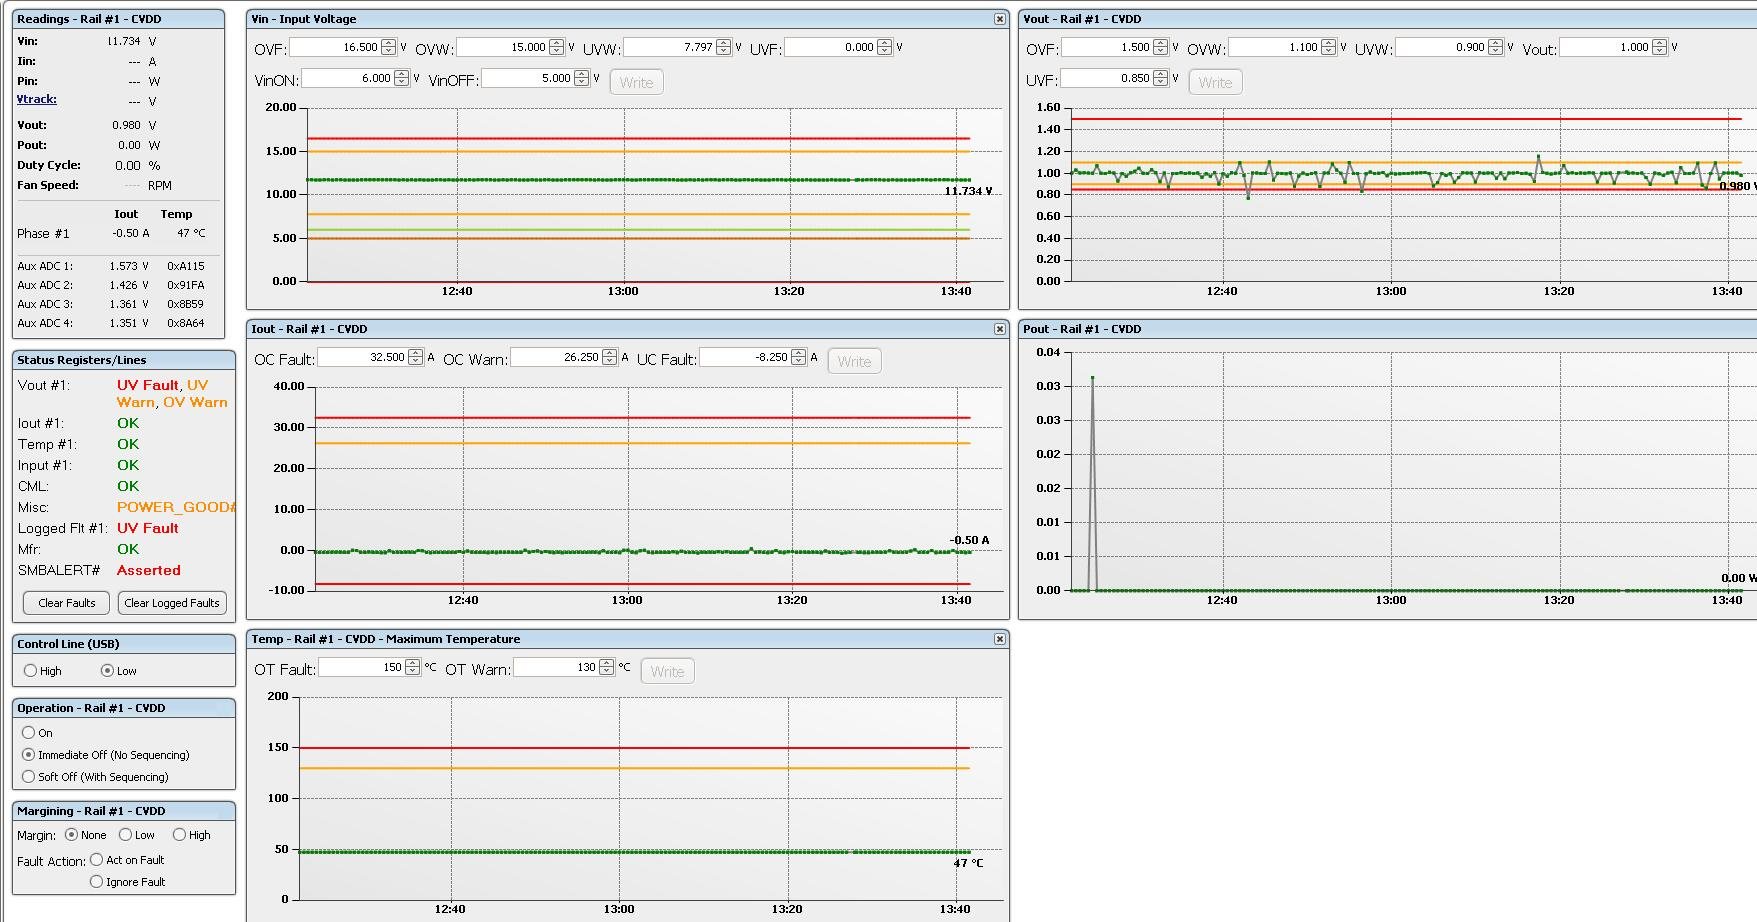Adjust Vin OVF stepper arrows
The height and width of the screenshot is (922, 1757).
pos(389,47)
